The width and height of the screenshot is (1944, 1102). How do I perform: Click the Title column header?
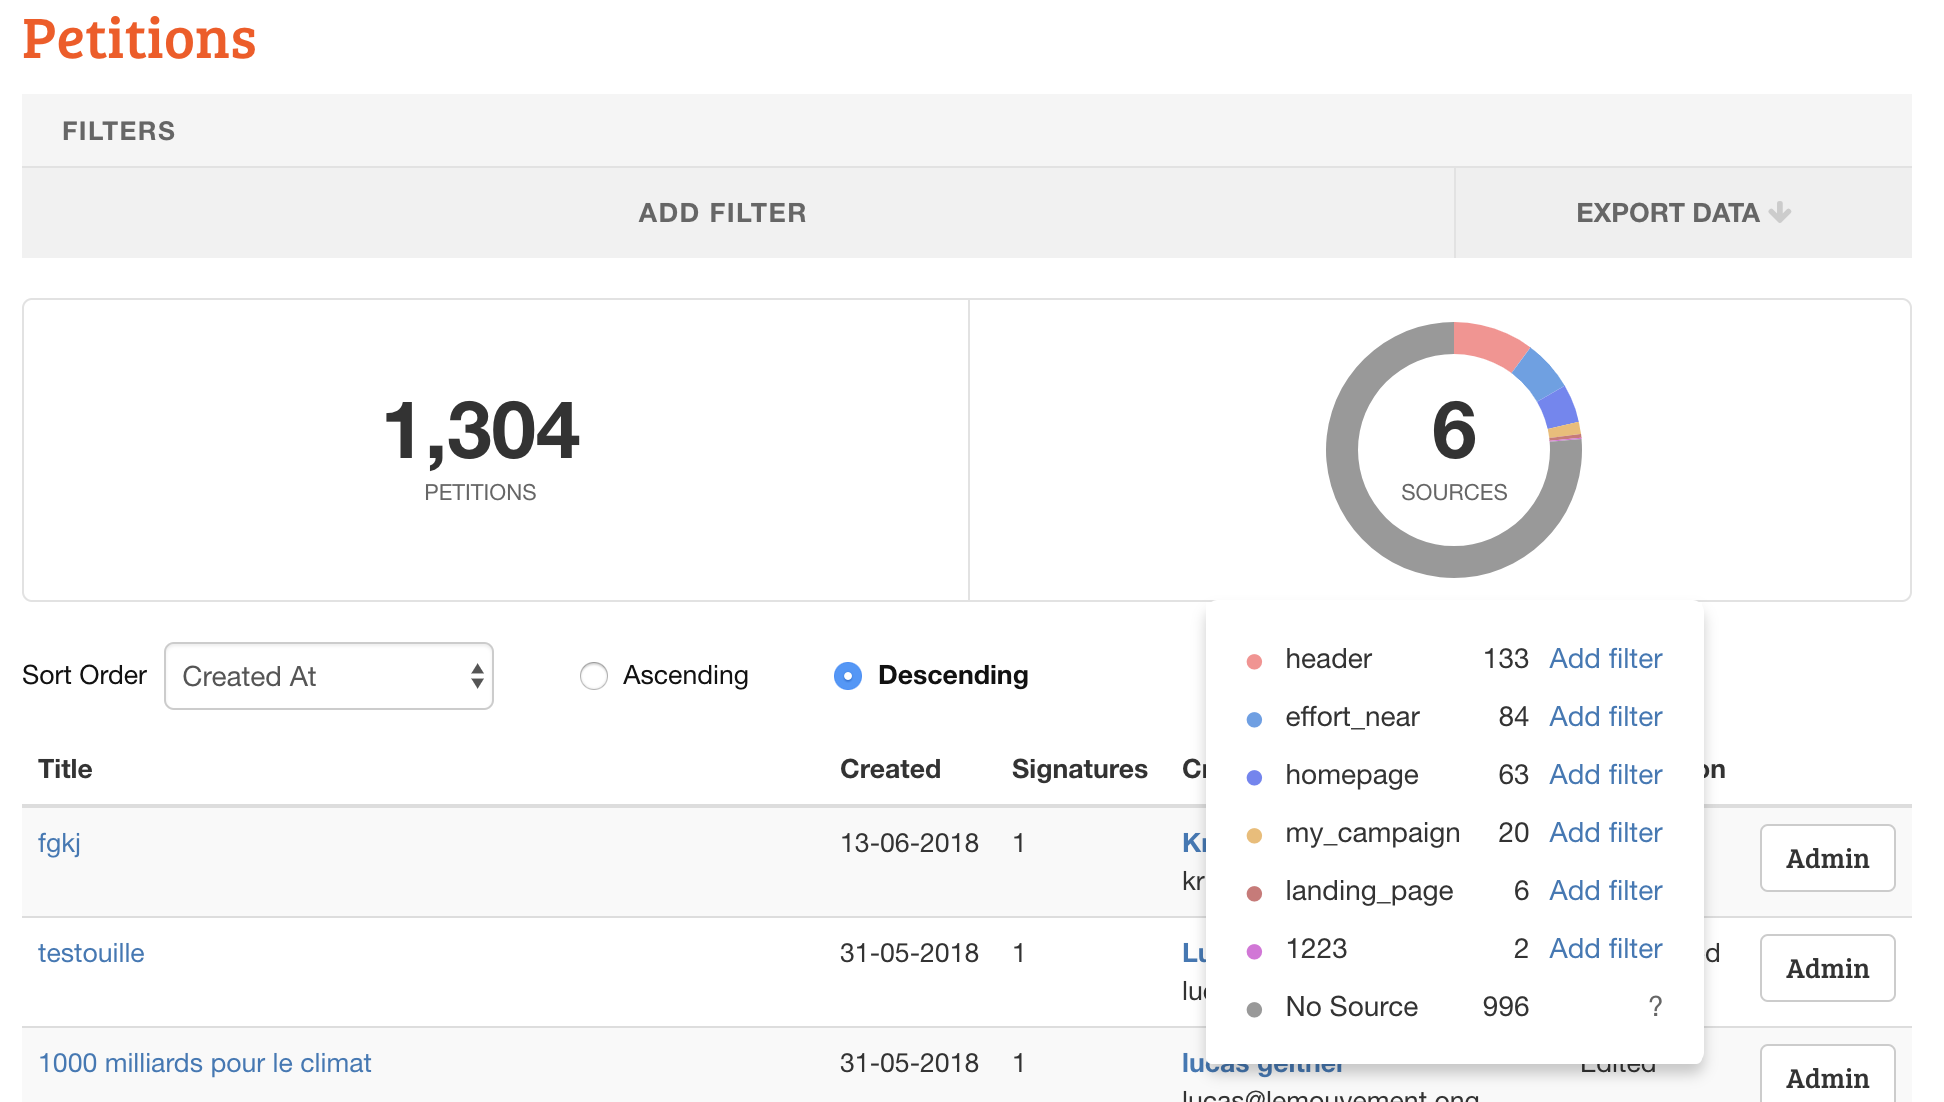65,769
